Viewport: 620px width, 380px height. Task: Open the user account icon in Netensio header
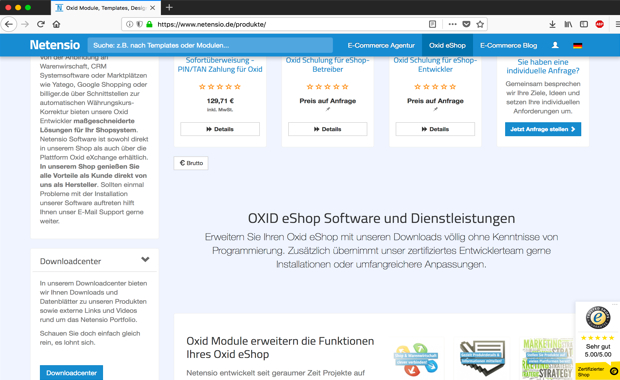tap(555, 45)
